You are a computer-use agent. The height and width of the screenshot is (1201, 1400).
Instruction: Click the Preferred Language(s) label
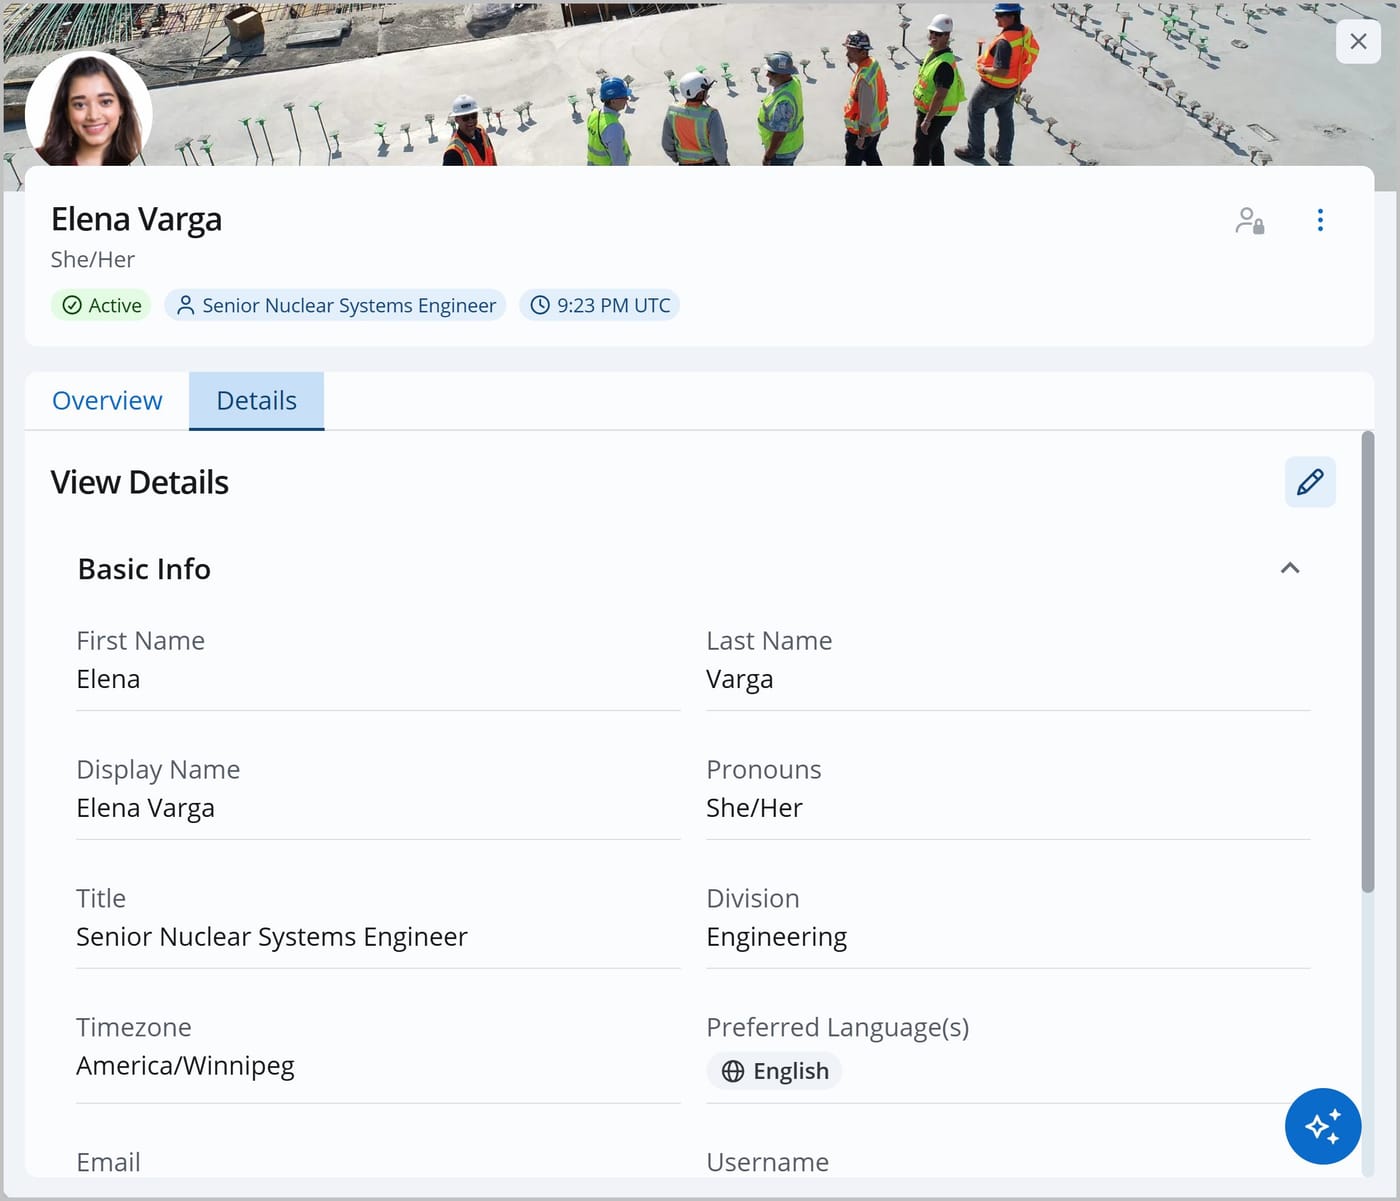click(838, 1027)
